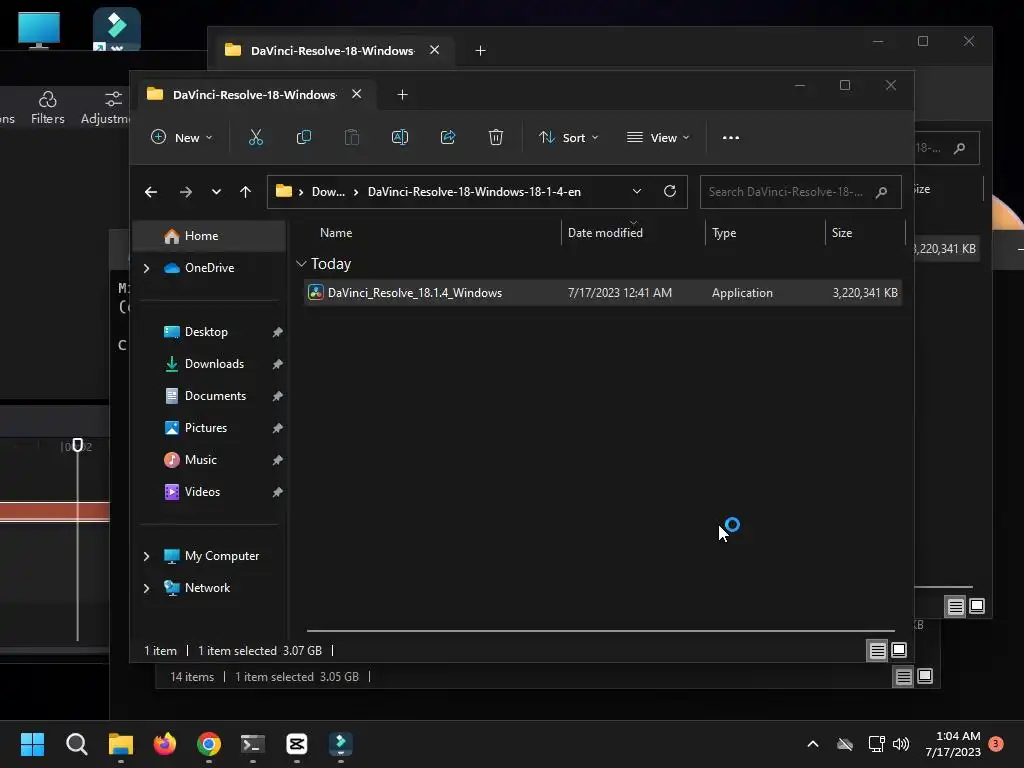1024x768 pixels.
Task: Click the thumbnails view icon of the back Explorer window
Action: [977, 607]
